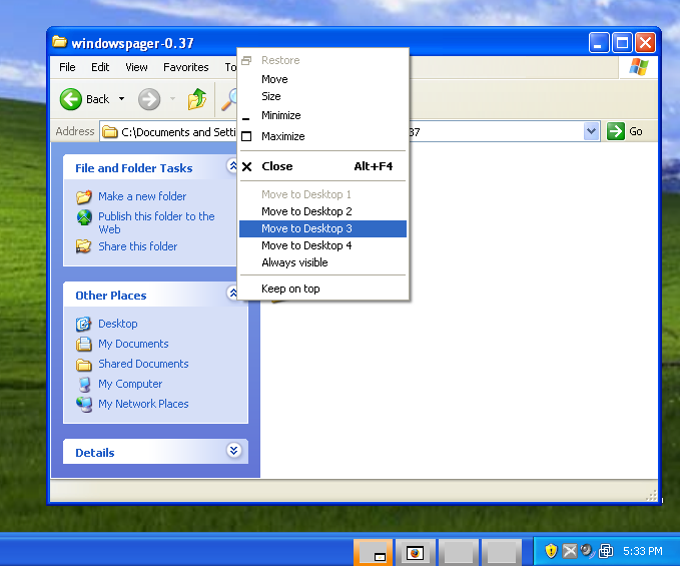Expand the Details panel

click(x=234, y=450)
